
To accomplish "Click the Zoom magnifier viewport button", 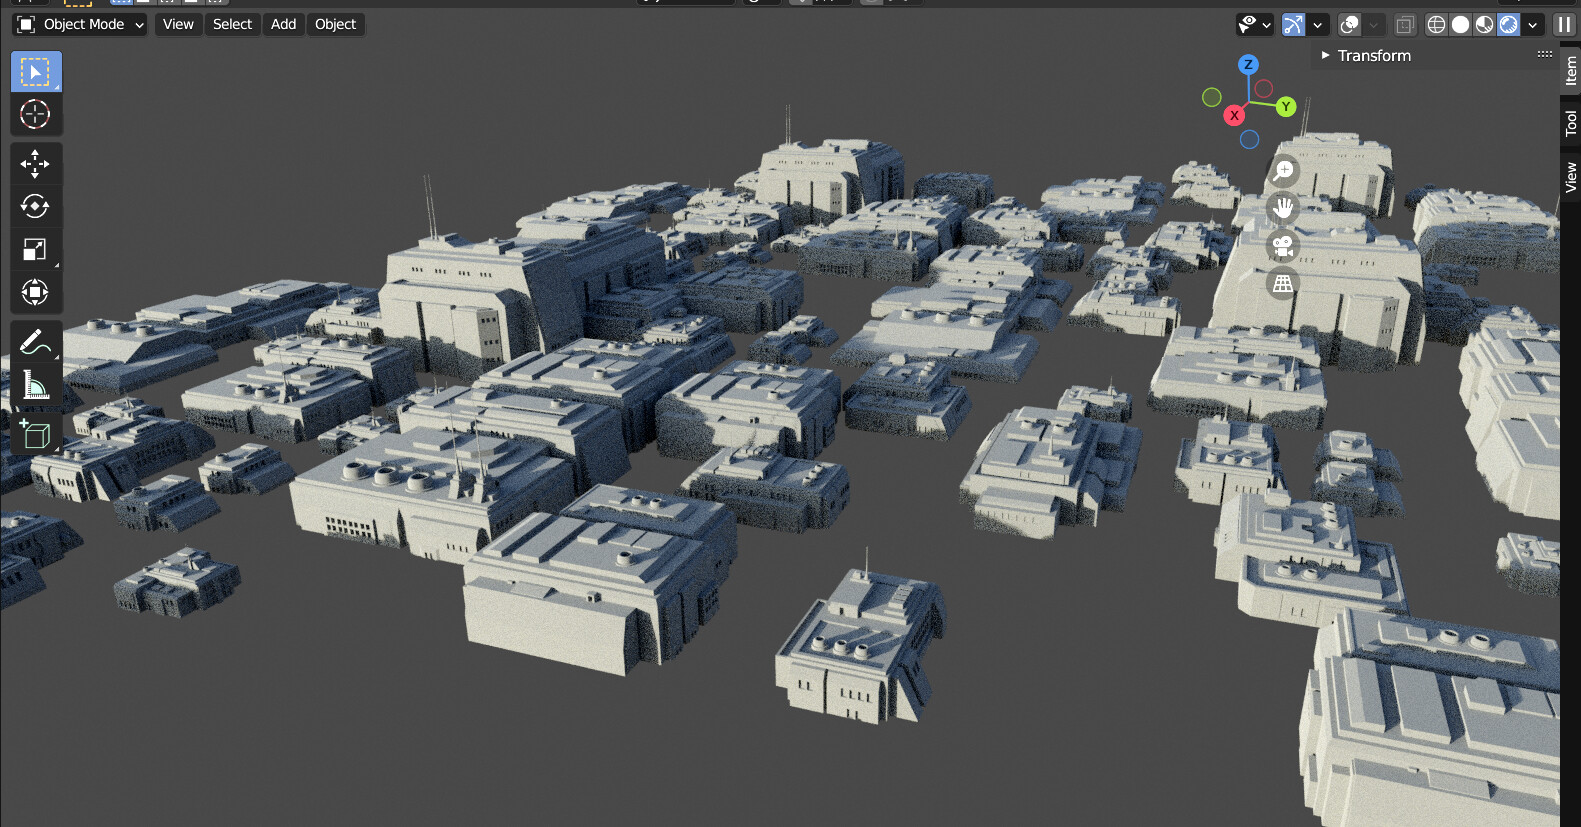I will click(1283, 171).
